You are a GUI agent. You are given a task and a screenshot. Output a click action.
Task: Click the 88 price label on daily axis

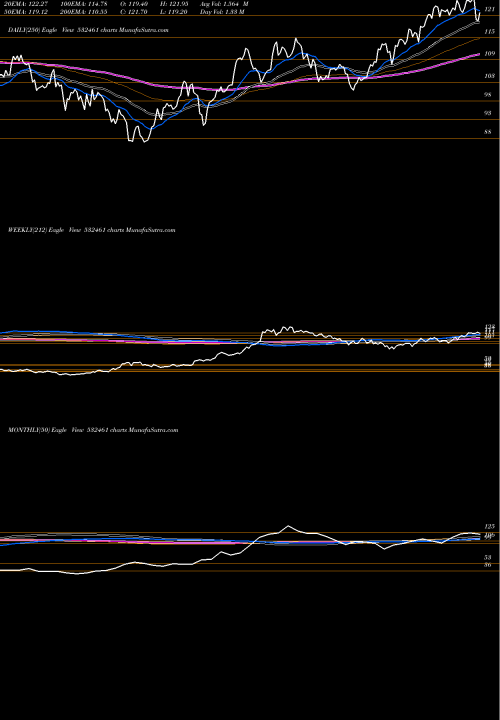click(488, 132)
